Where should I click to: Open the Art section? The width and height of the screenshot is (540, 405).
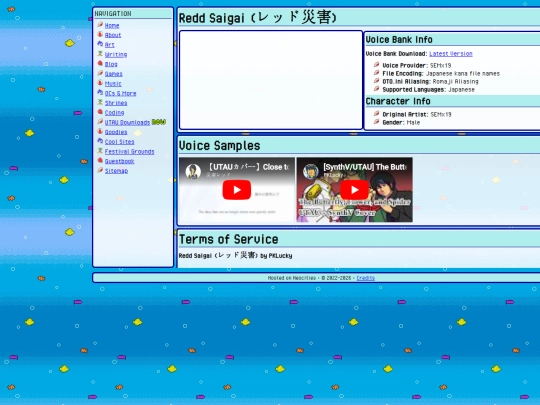click(x=110, y=45)
